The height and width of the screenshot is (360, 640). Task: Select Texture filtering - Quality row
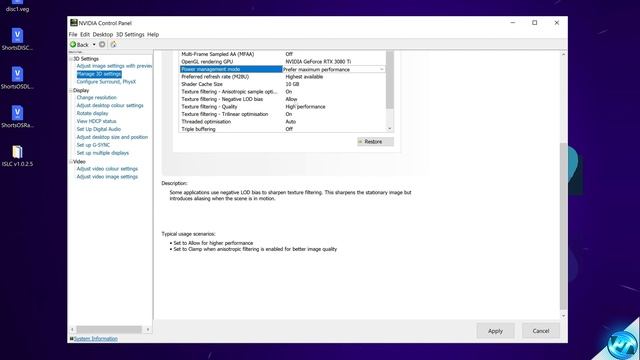coord(282,107)
